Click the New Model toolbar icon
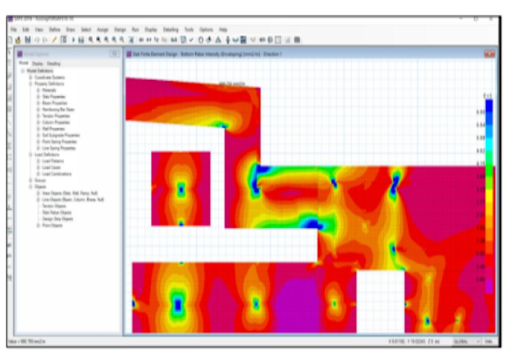512x360 pixels. (10, 40)
